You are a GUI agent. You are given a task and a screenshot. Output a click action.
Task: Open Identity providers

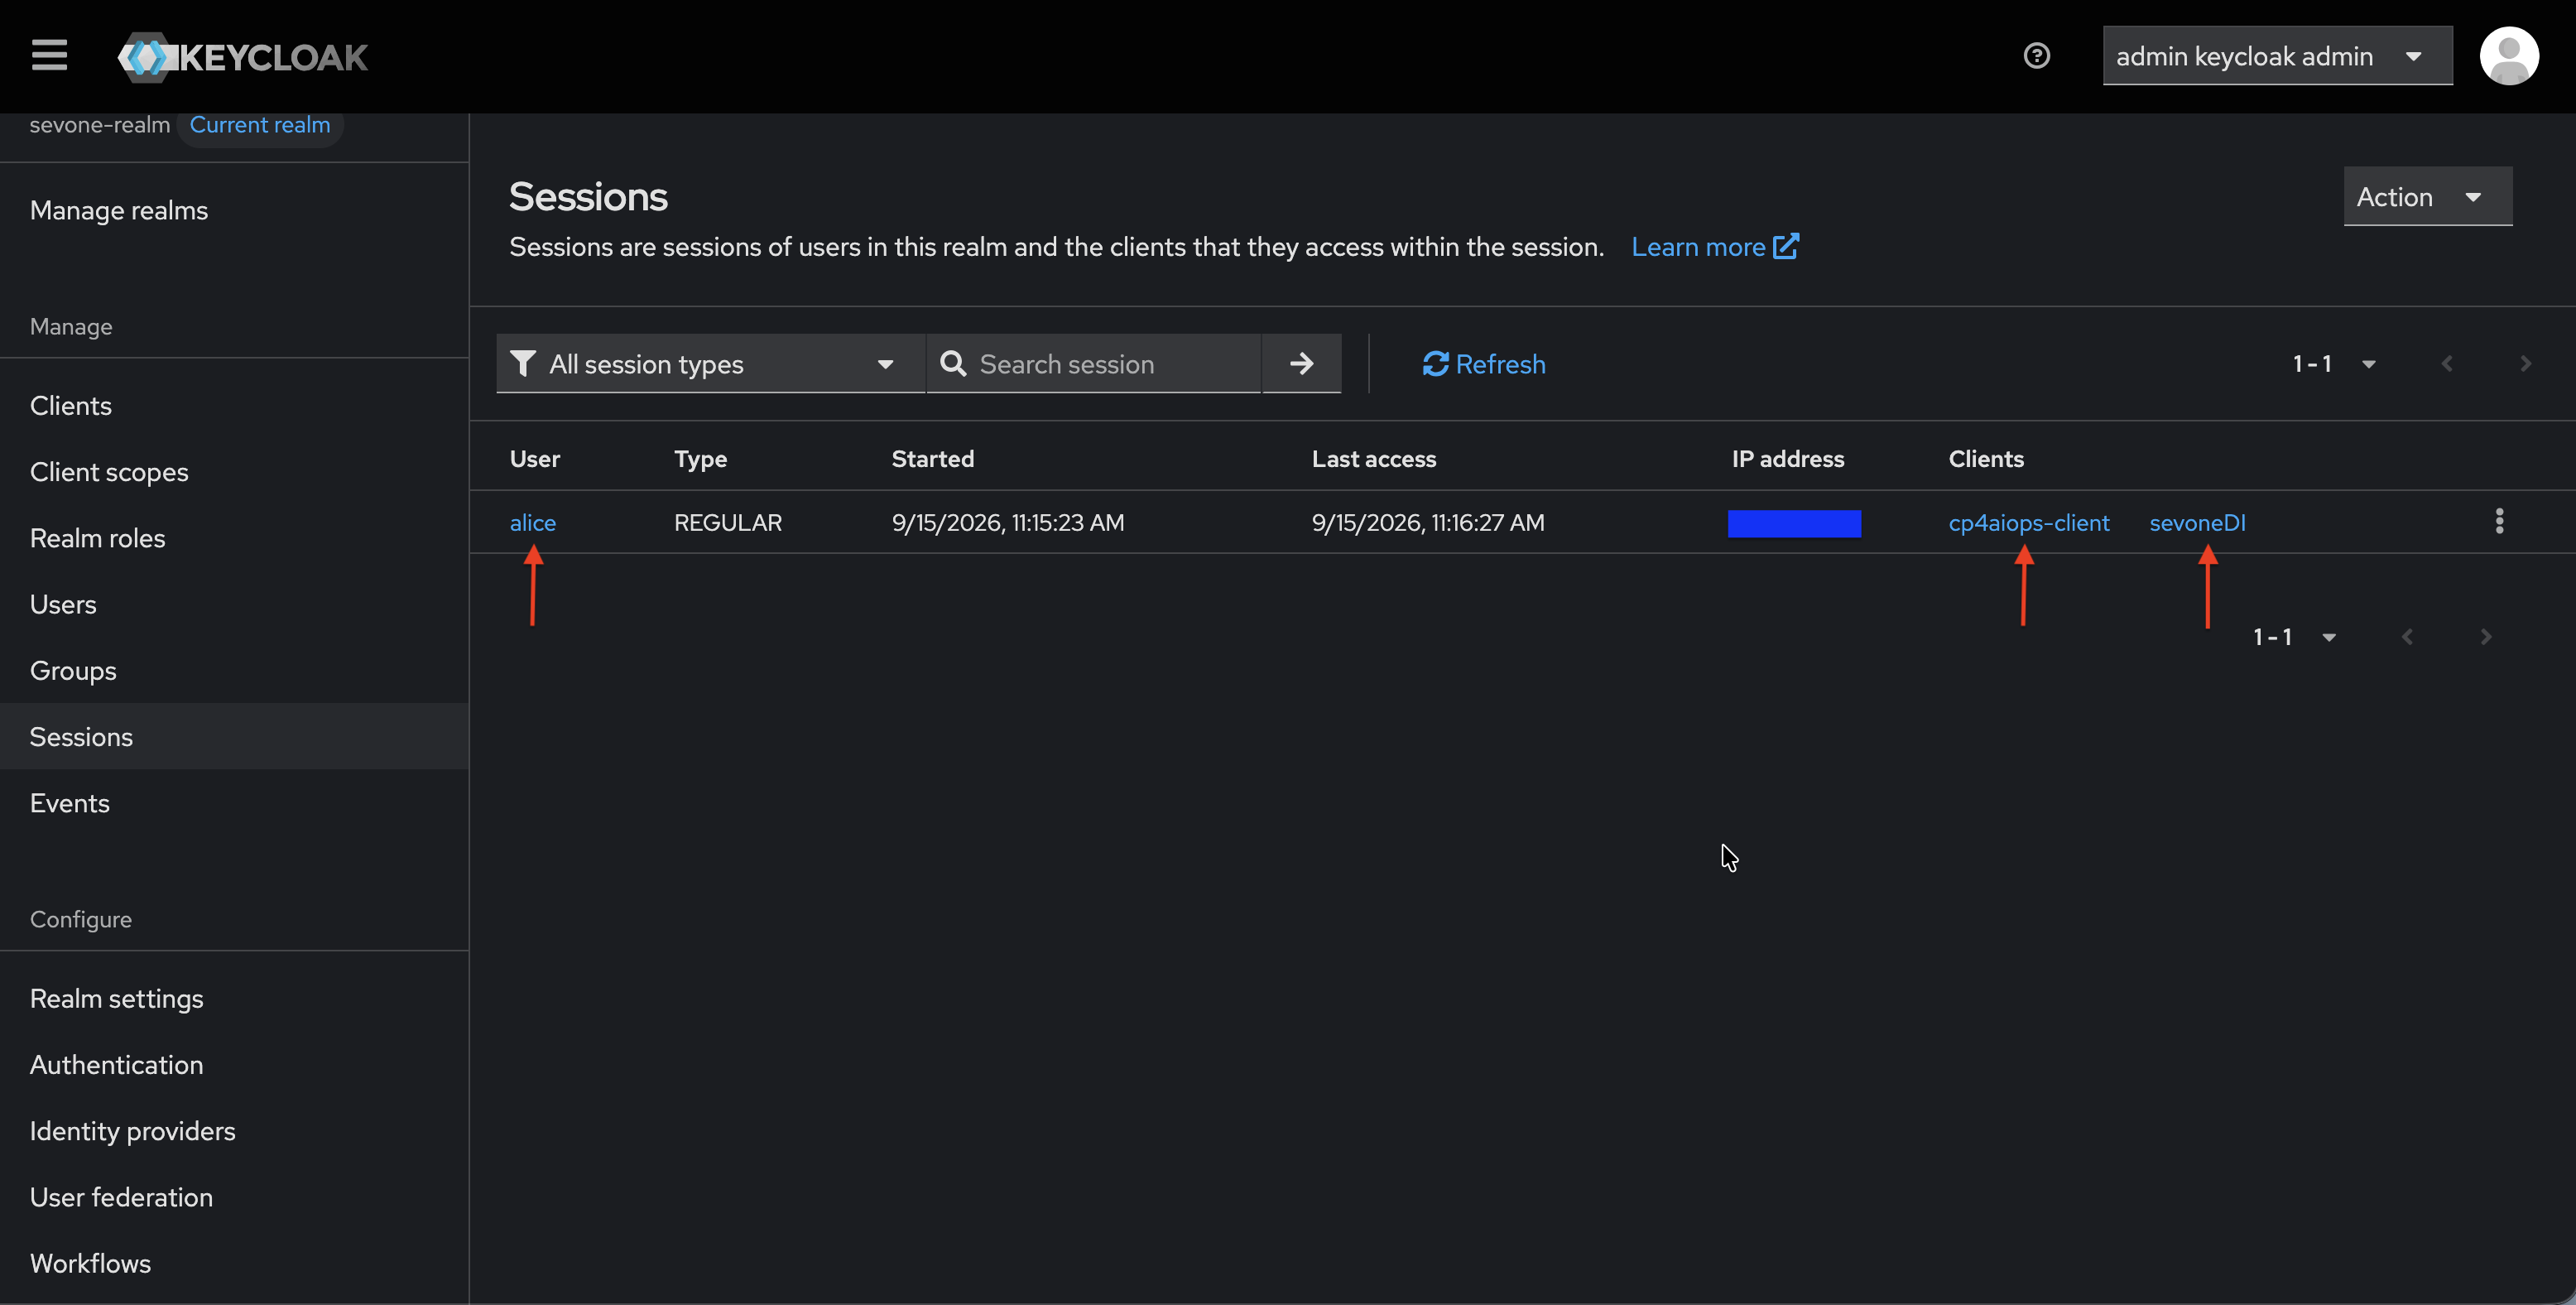pos(133,1131)
